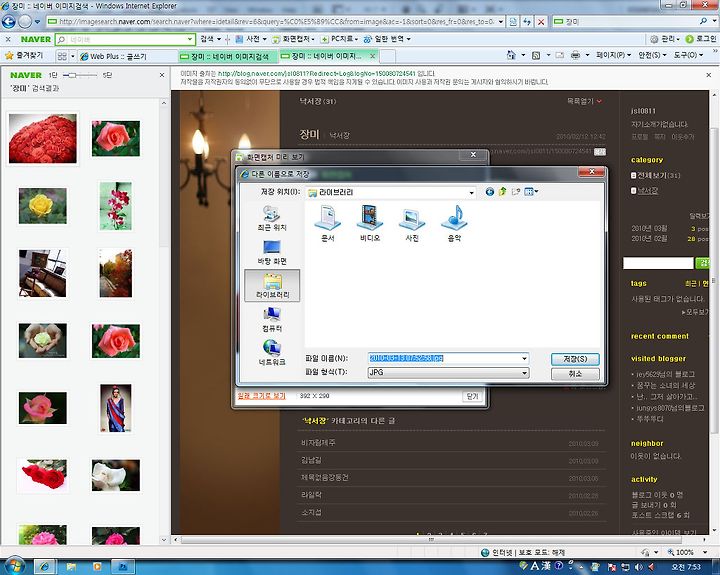Image resolution: width=720 pixels, height=575 pixels.
Task: Click the browser forward button
Action: [x=25, y=22]
